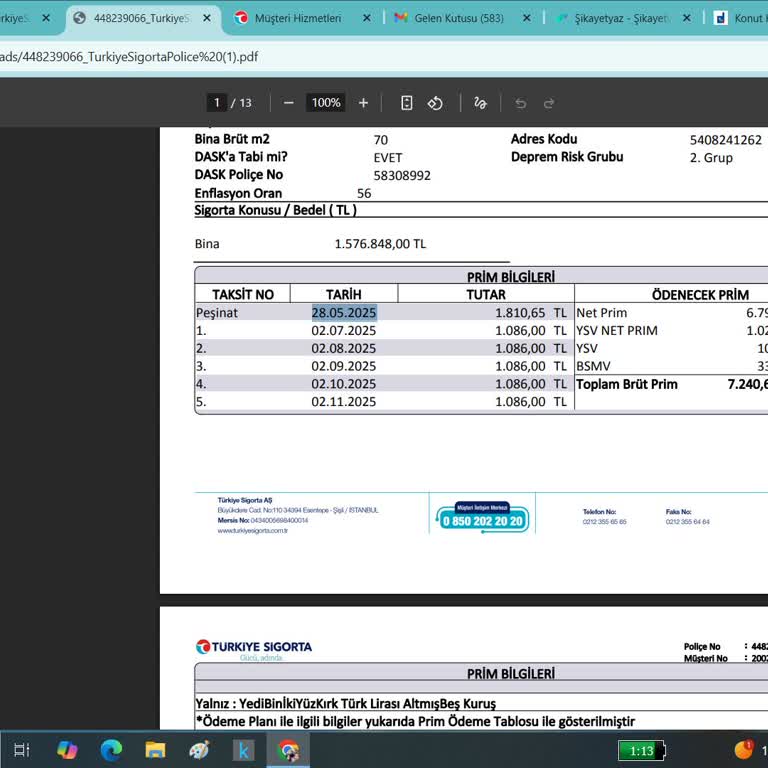Switch to the Müşteri Hizmetleri tab
Viewport: 768px width, 768px height.
(297, 18)
